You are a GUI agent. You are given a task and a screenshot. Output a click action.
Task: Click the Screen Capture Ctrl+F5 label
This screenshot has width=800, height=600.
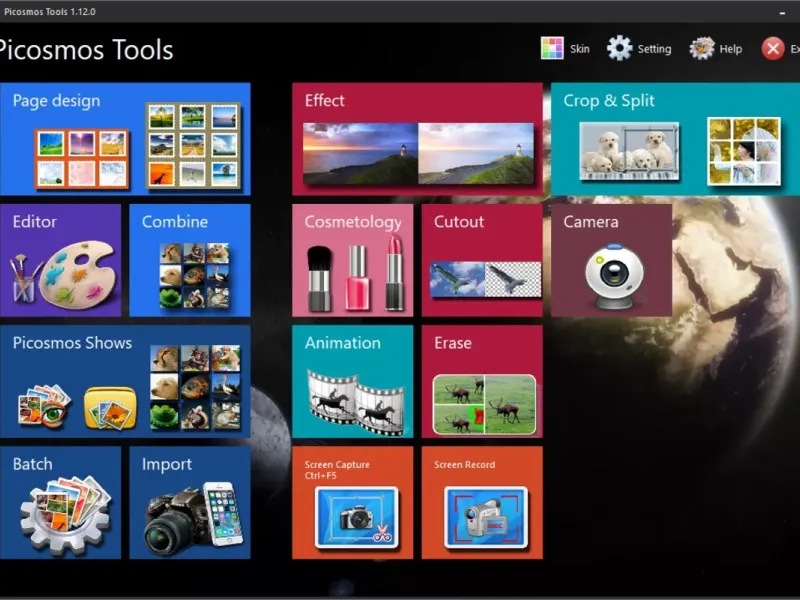pyautogui.click(x=337, y=470)
